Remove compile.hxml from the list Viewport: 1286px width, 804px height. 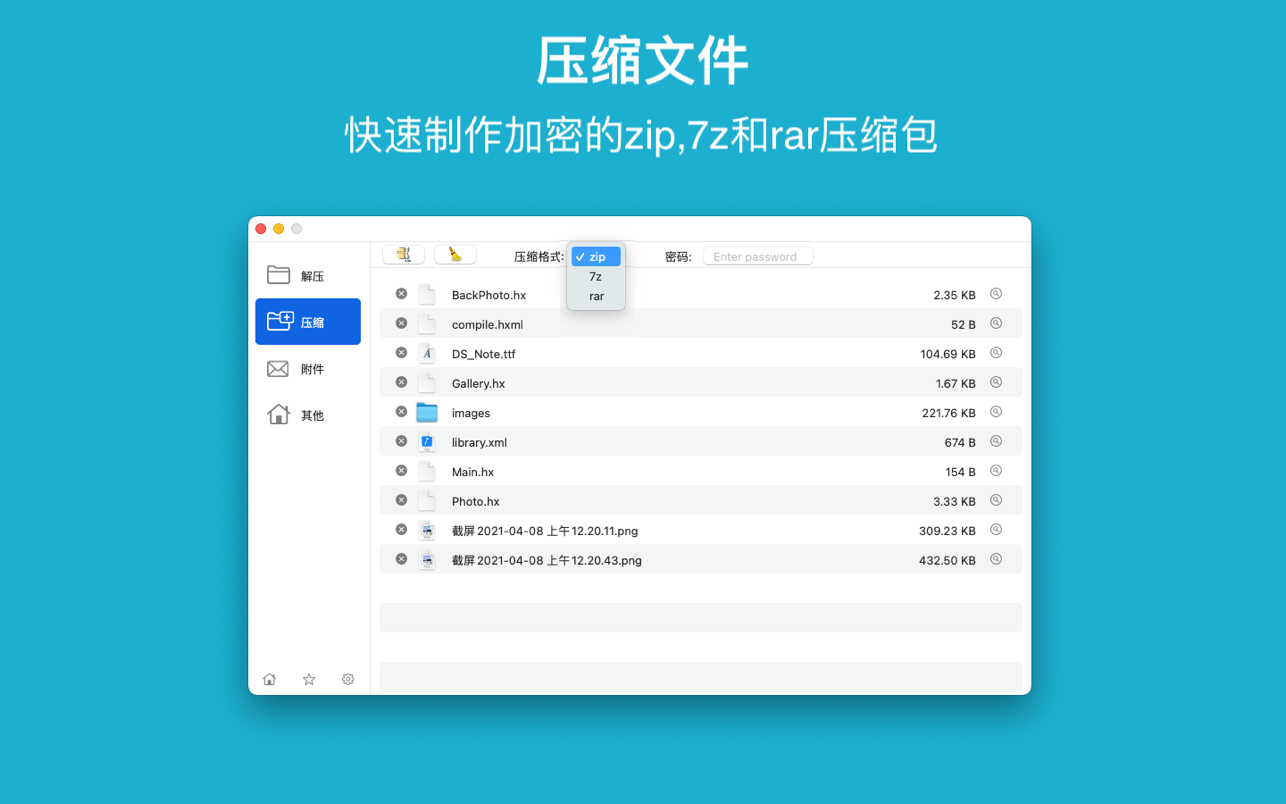[401, 323]
